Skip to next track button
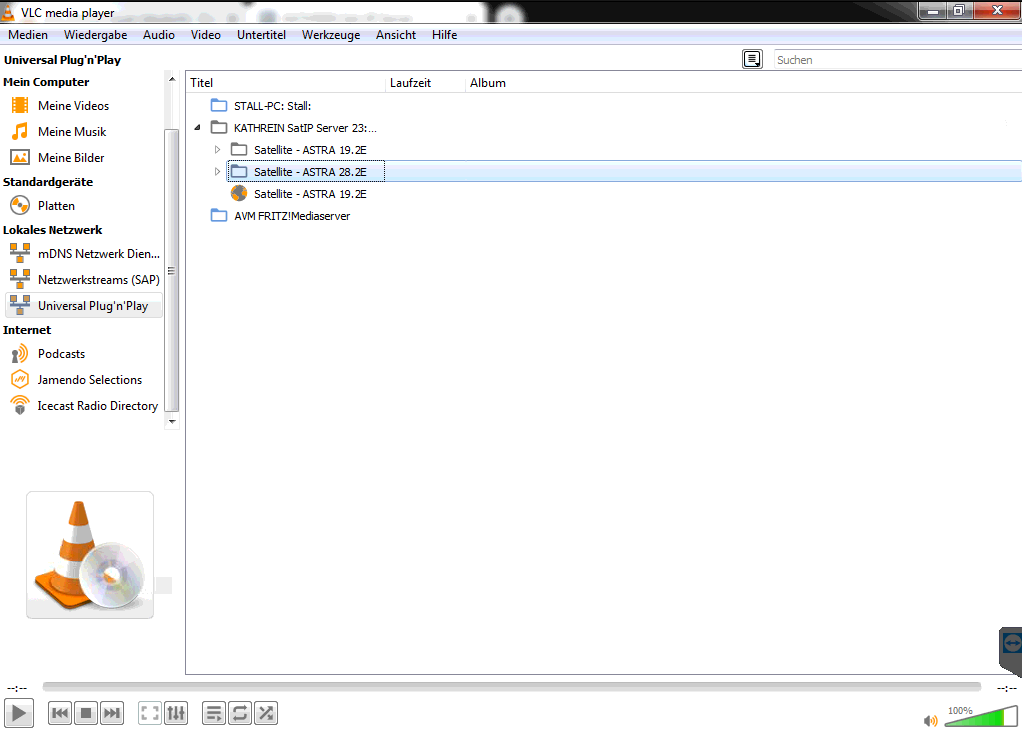 [x=112, y=713]
